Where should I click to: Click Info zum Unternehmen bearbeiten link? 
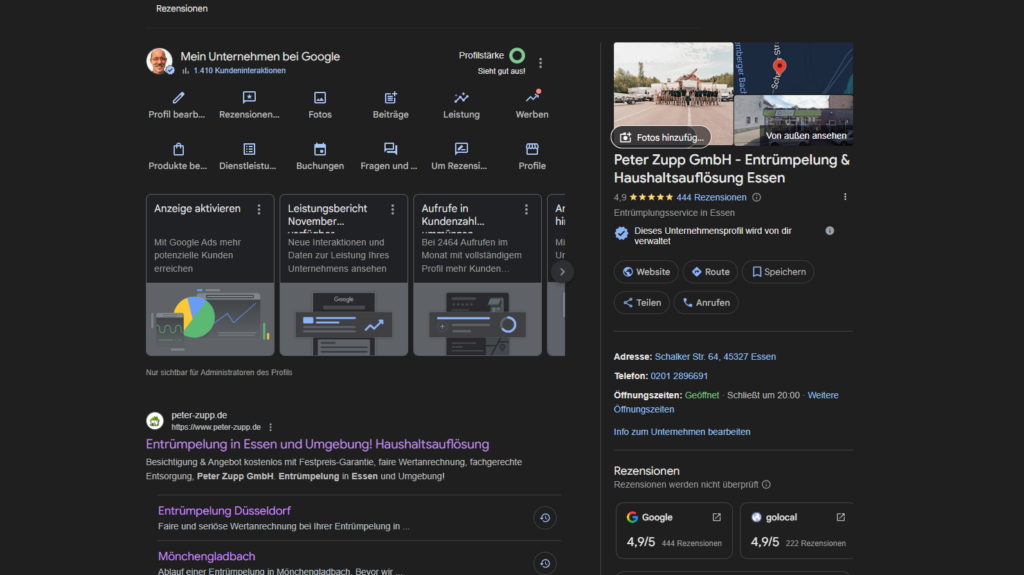682,432
